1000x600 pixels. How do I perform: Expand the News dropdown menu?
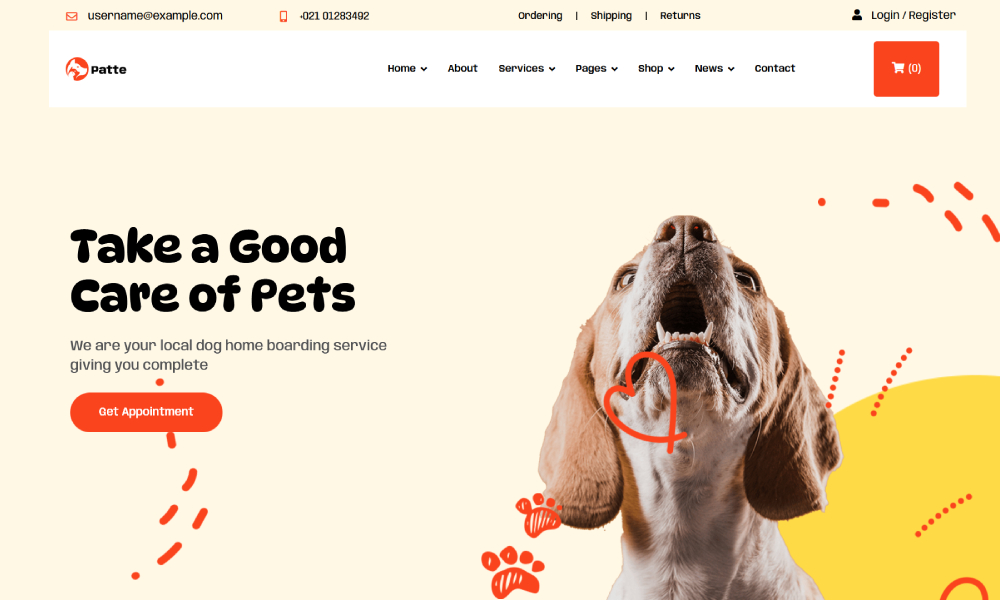[x=714, y=68]
